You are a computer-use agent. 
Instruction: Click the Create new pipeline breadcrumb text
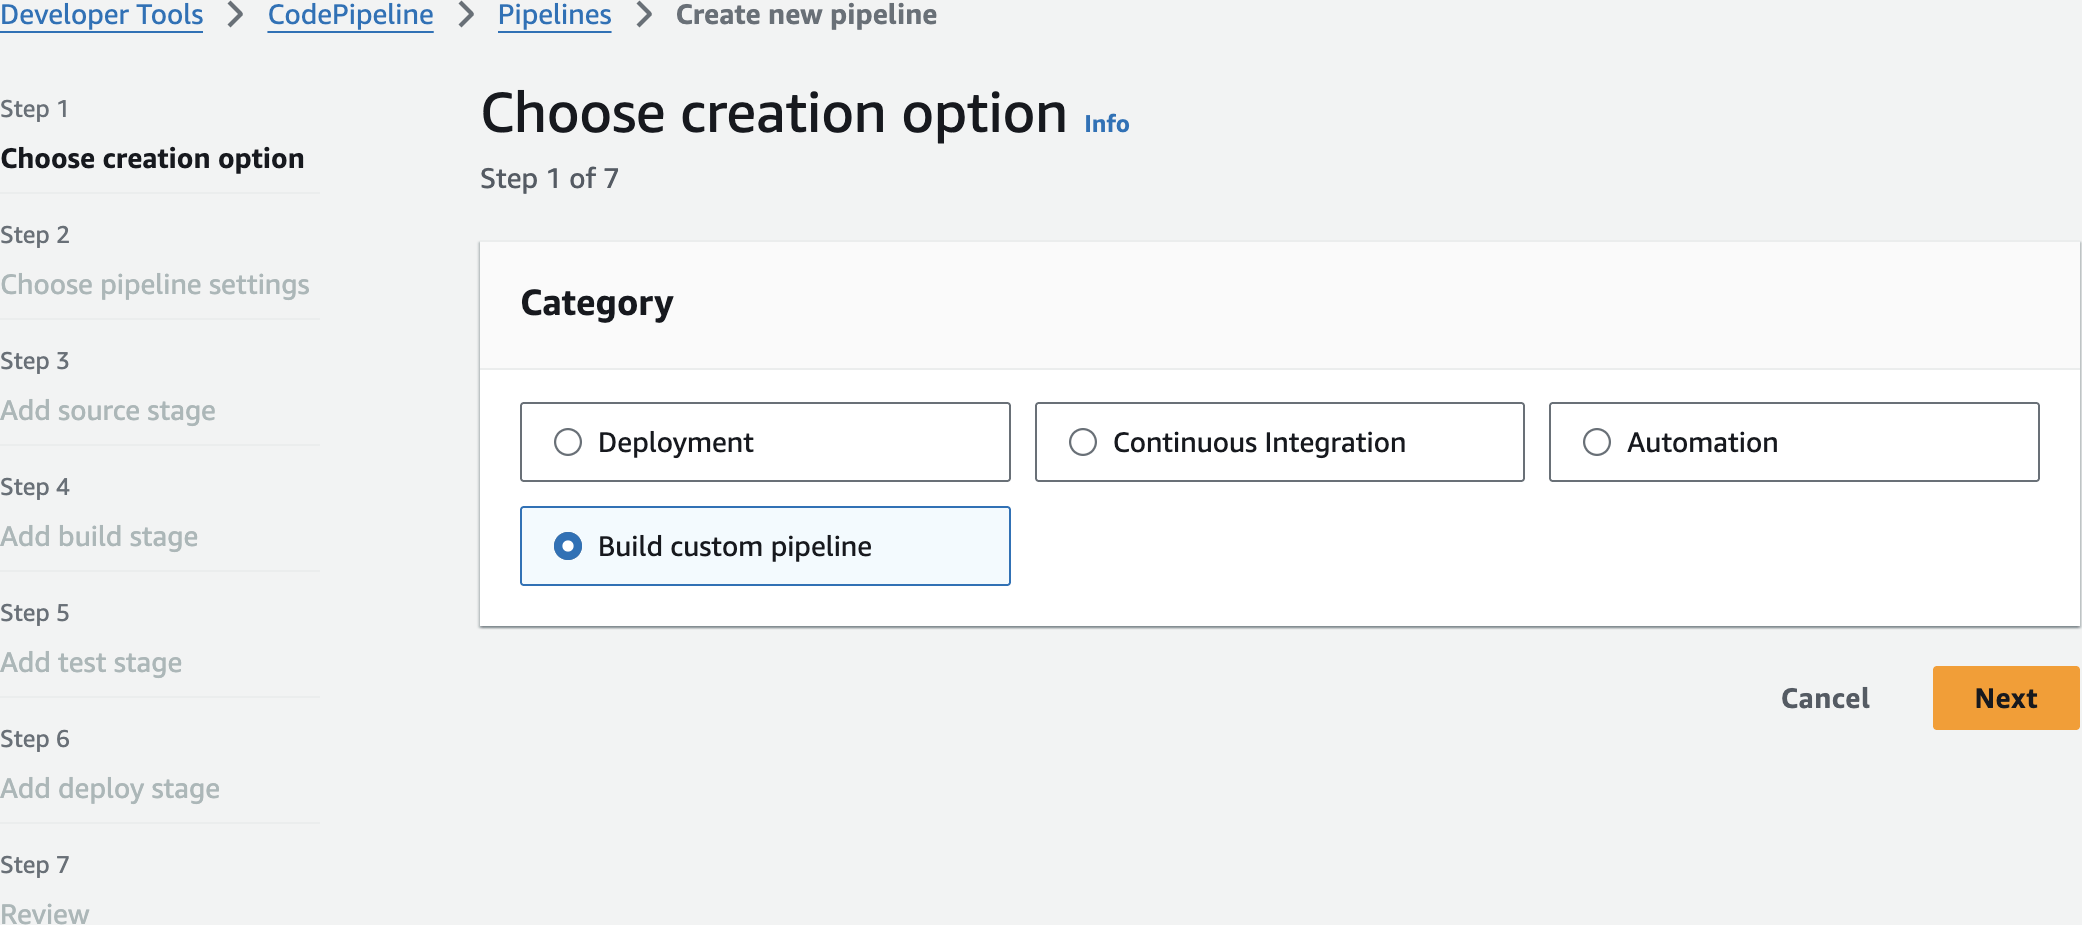pyautogui.click(x=806, y=15)
